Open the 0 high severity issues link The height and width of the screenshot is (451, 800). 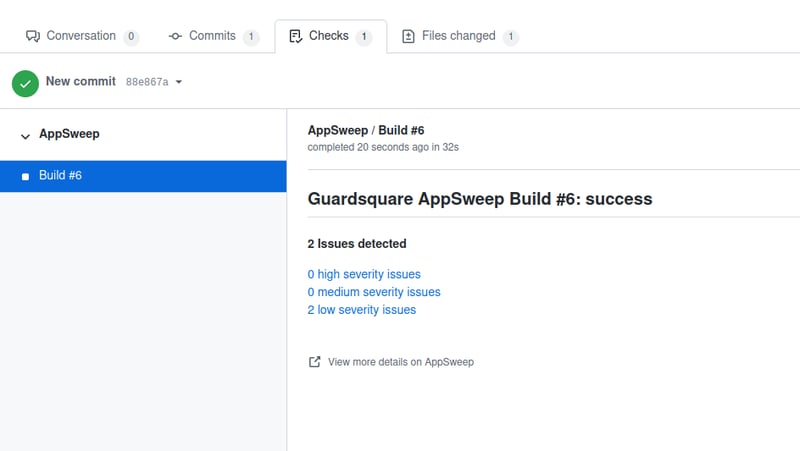(x=364, y=274)
